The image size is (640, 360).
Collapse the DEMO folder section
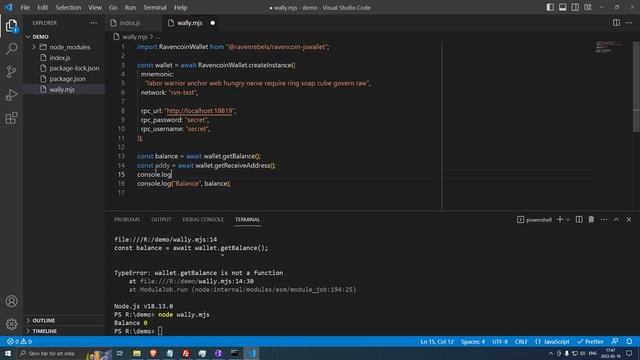coord(64,37)
